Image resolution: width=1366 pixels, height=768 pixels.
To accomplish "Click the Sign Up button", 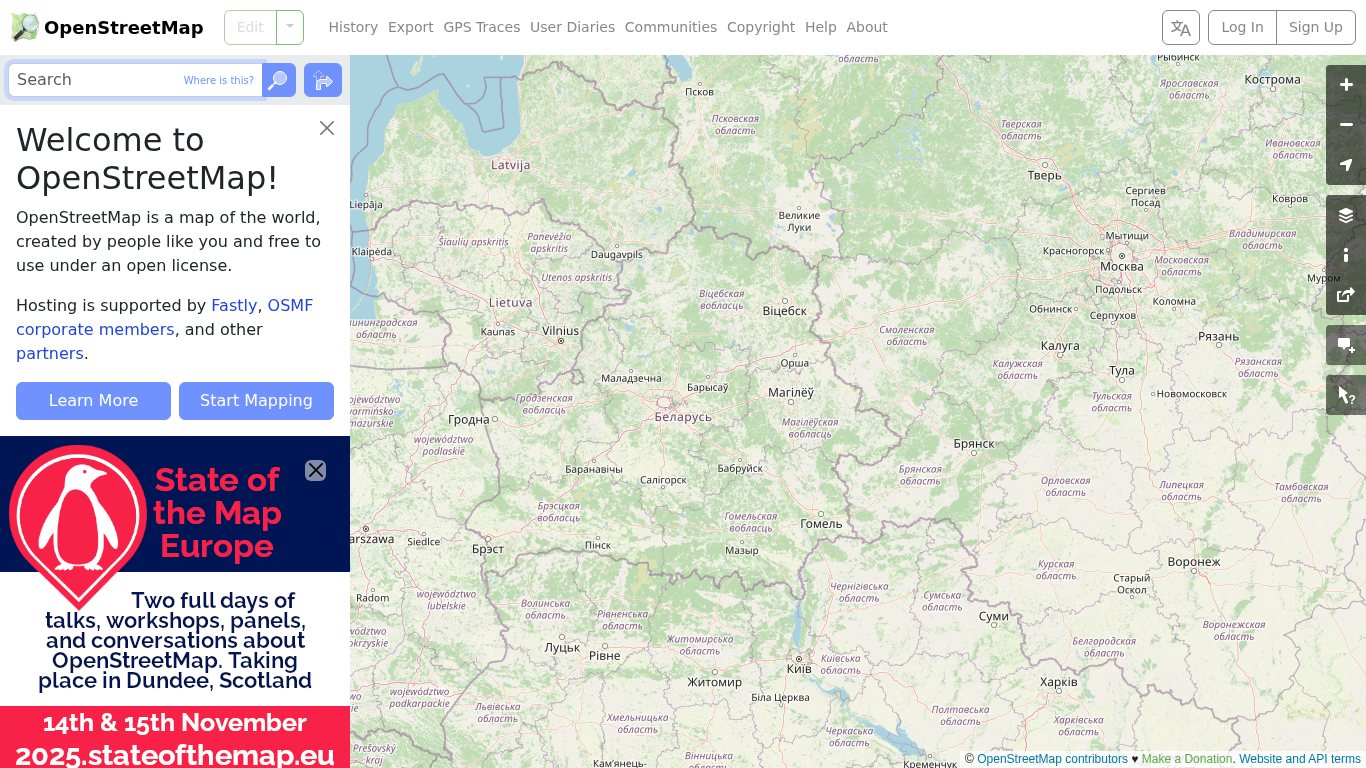I will 1316,27.
